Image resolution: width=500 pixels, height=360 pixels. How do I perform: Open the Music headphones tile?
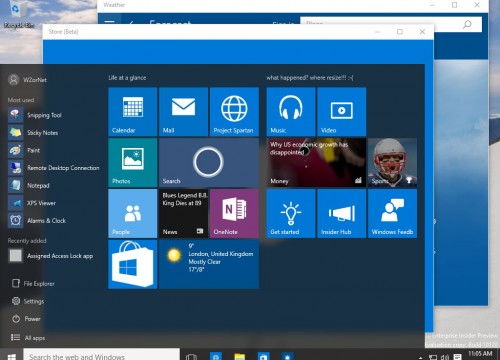pos(291,112)
